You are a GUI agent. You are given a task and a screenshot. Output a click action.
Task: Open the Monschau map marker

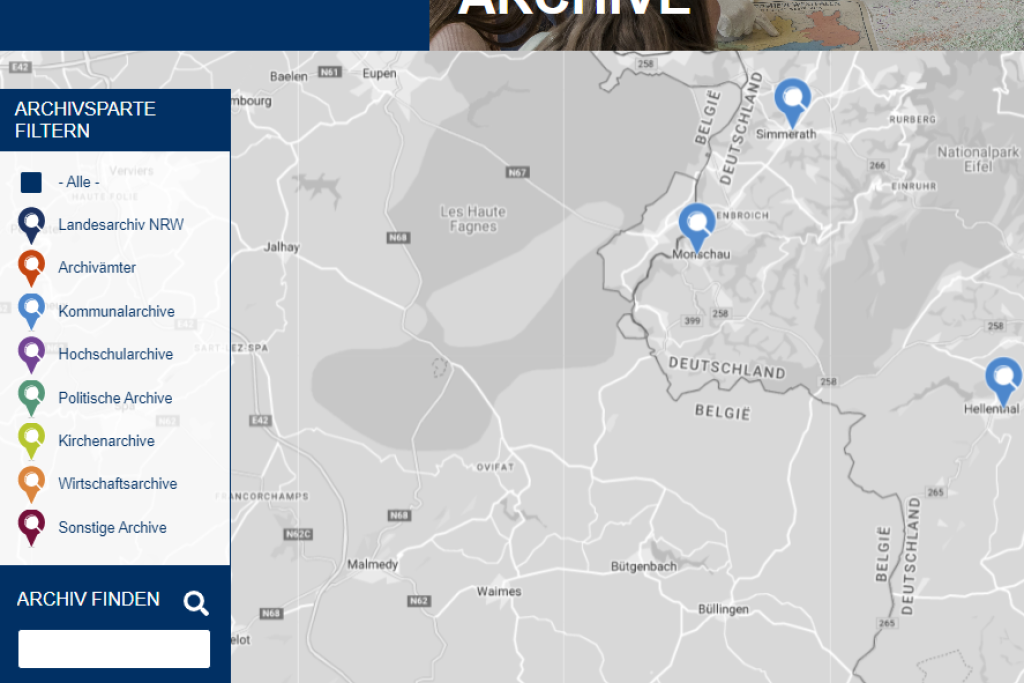[697, 228]
